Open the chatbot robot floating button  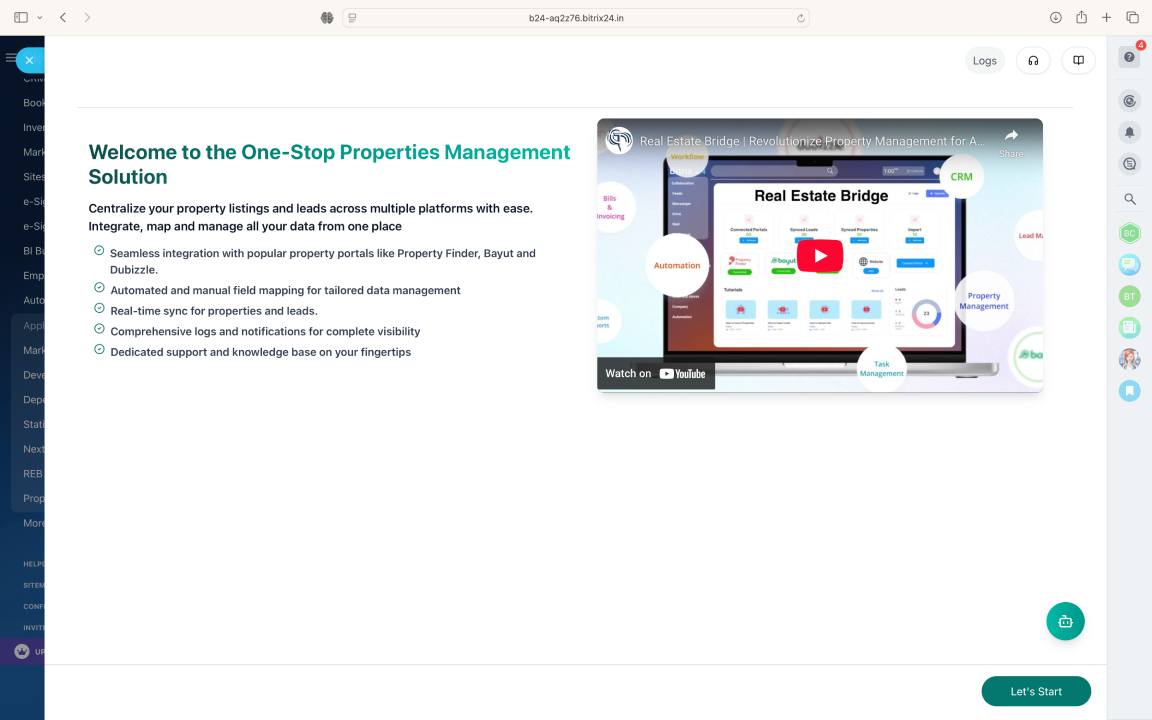(x=1065, y=621)
